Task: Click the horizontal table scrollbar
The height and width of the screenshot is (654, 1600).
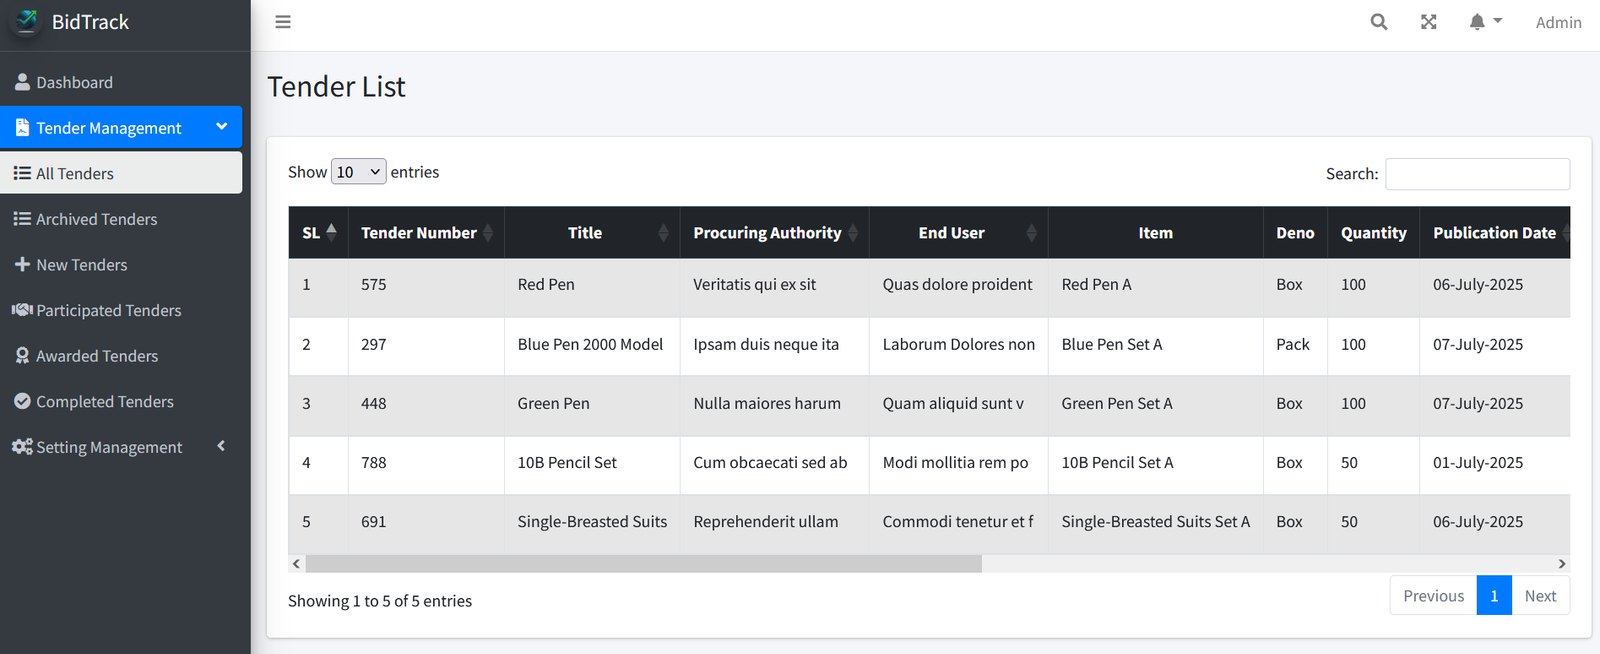Action: point(643,564)
